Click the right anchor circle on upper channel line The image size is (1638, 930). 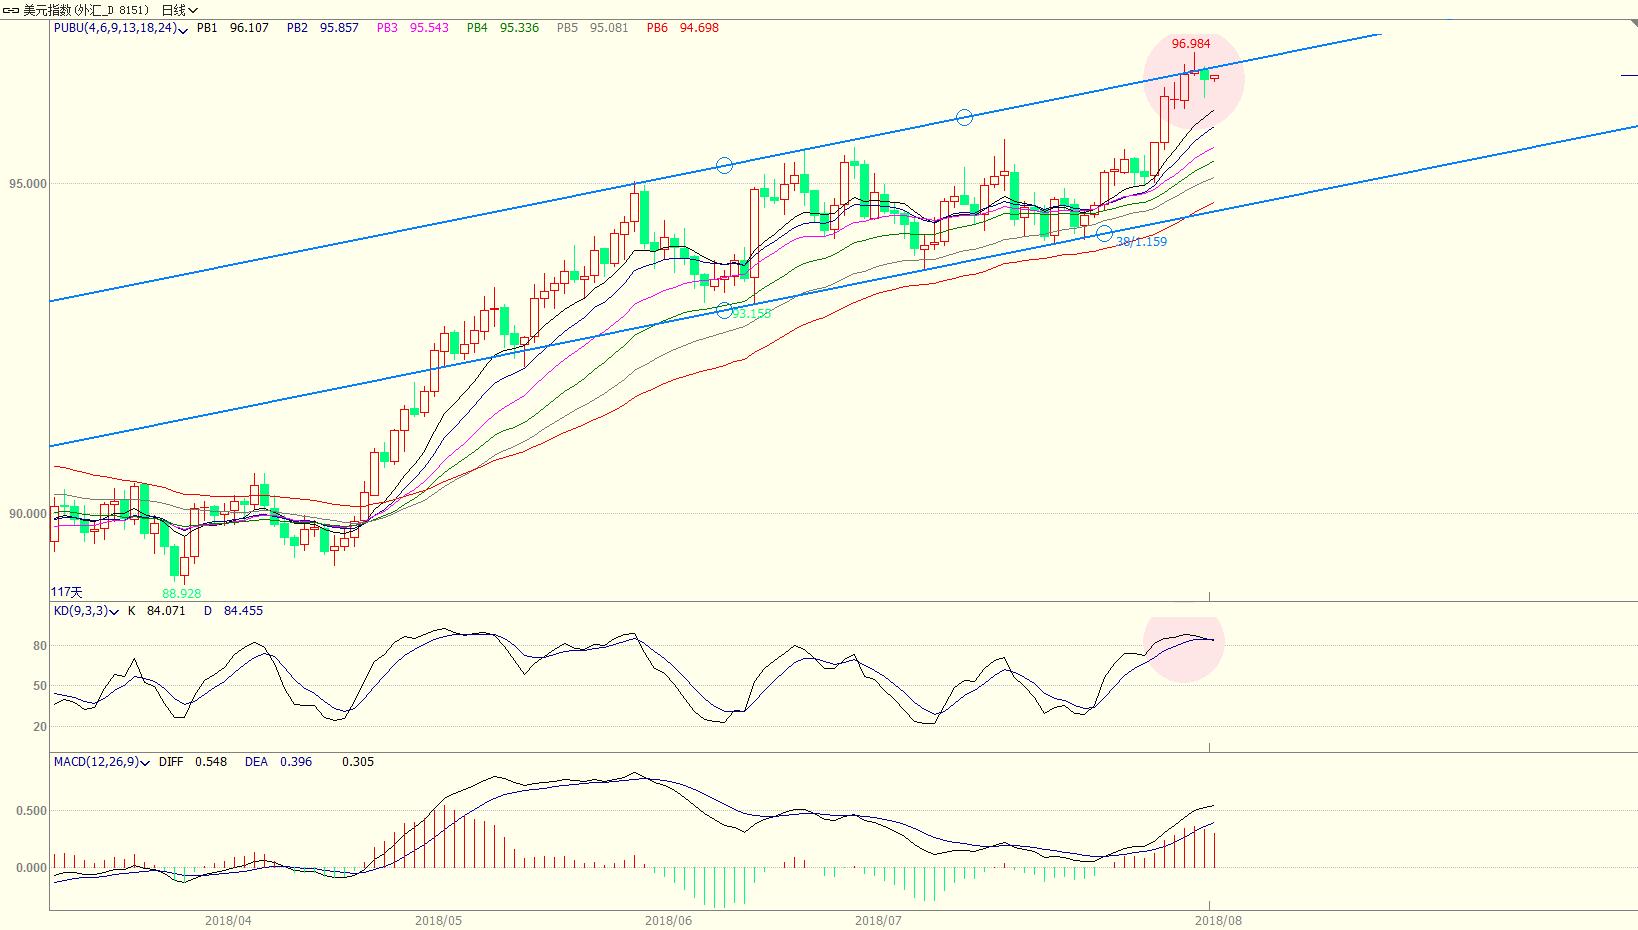[x=964, y=118]
